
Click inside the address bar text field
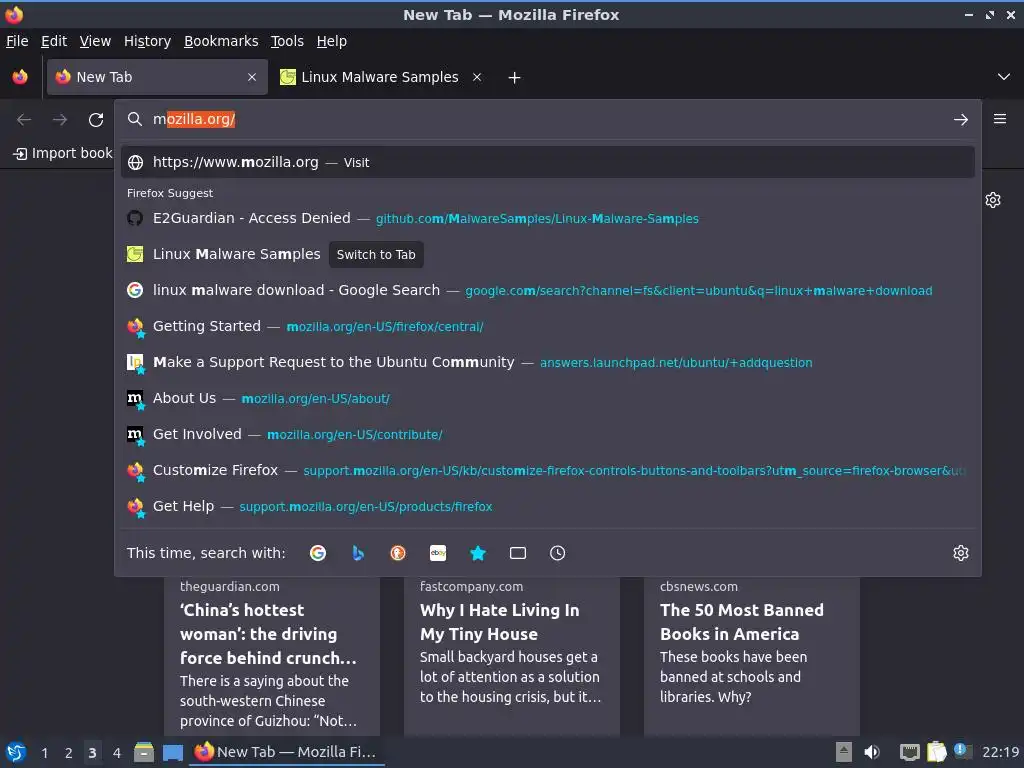549,120
